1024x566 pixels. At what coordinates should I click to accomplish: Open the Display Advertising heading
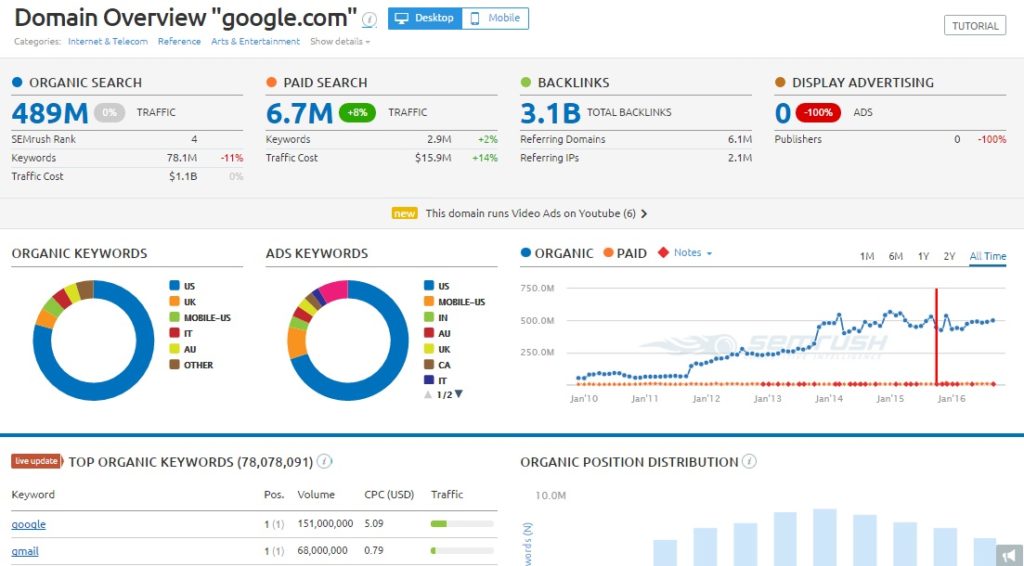[863, 82]
